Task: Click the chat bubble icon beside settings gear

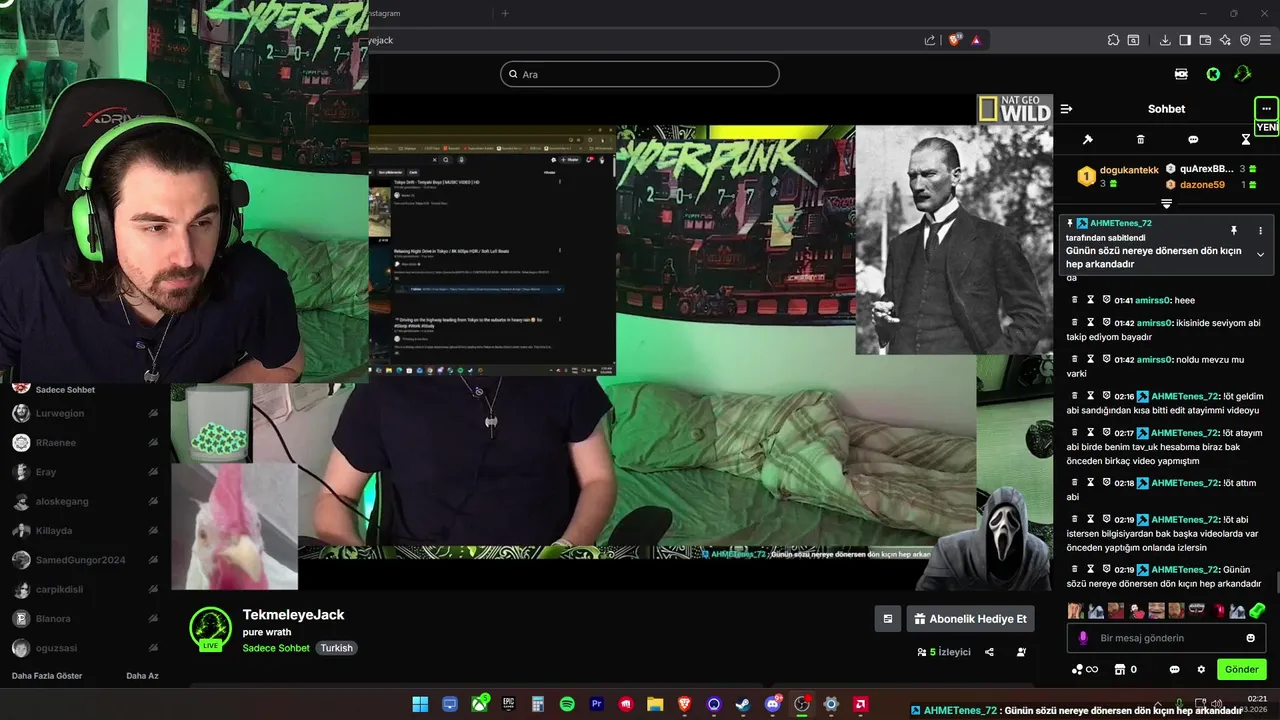Action: [x=1174, y=669]
